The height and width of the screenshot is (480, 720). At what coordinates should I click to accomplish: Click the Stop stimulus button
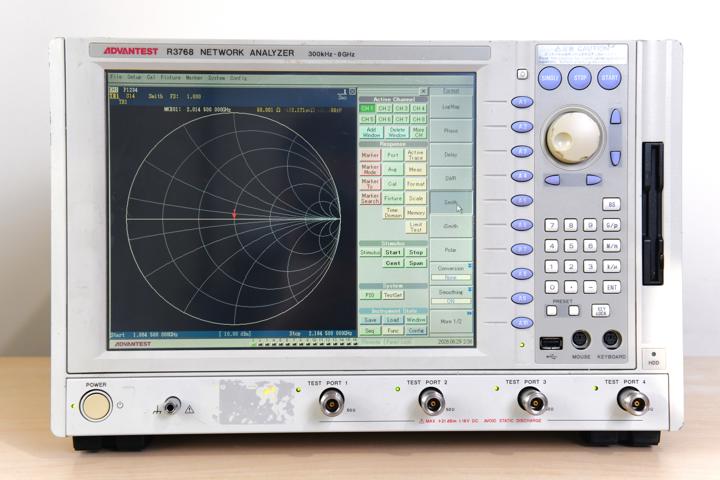pos(416,252)
